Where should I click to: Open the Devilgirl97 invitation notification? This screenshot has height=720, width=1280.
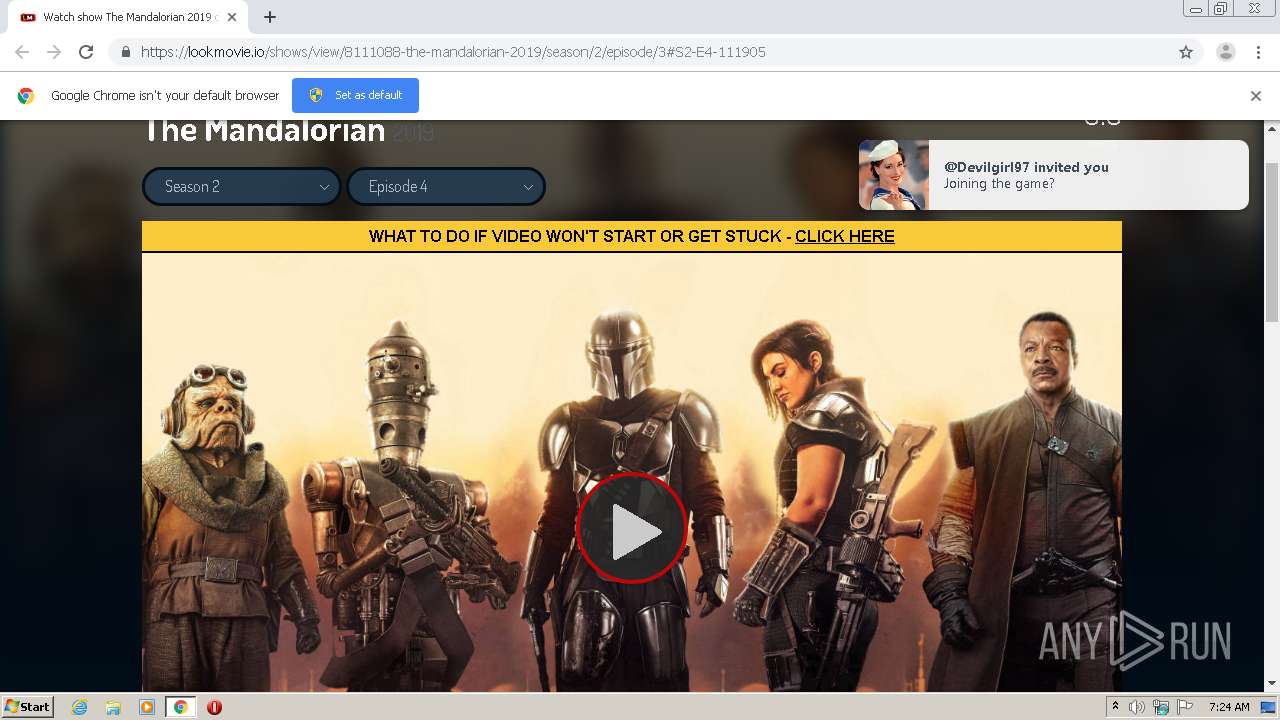pyautogui.click(x=1053, y=175)
